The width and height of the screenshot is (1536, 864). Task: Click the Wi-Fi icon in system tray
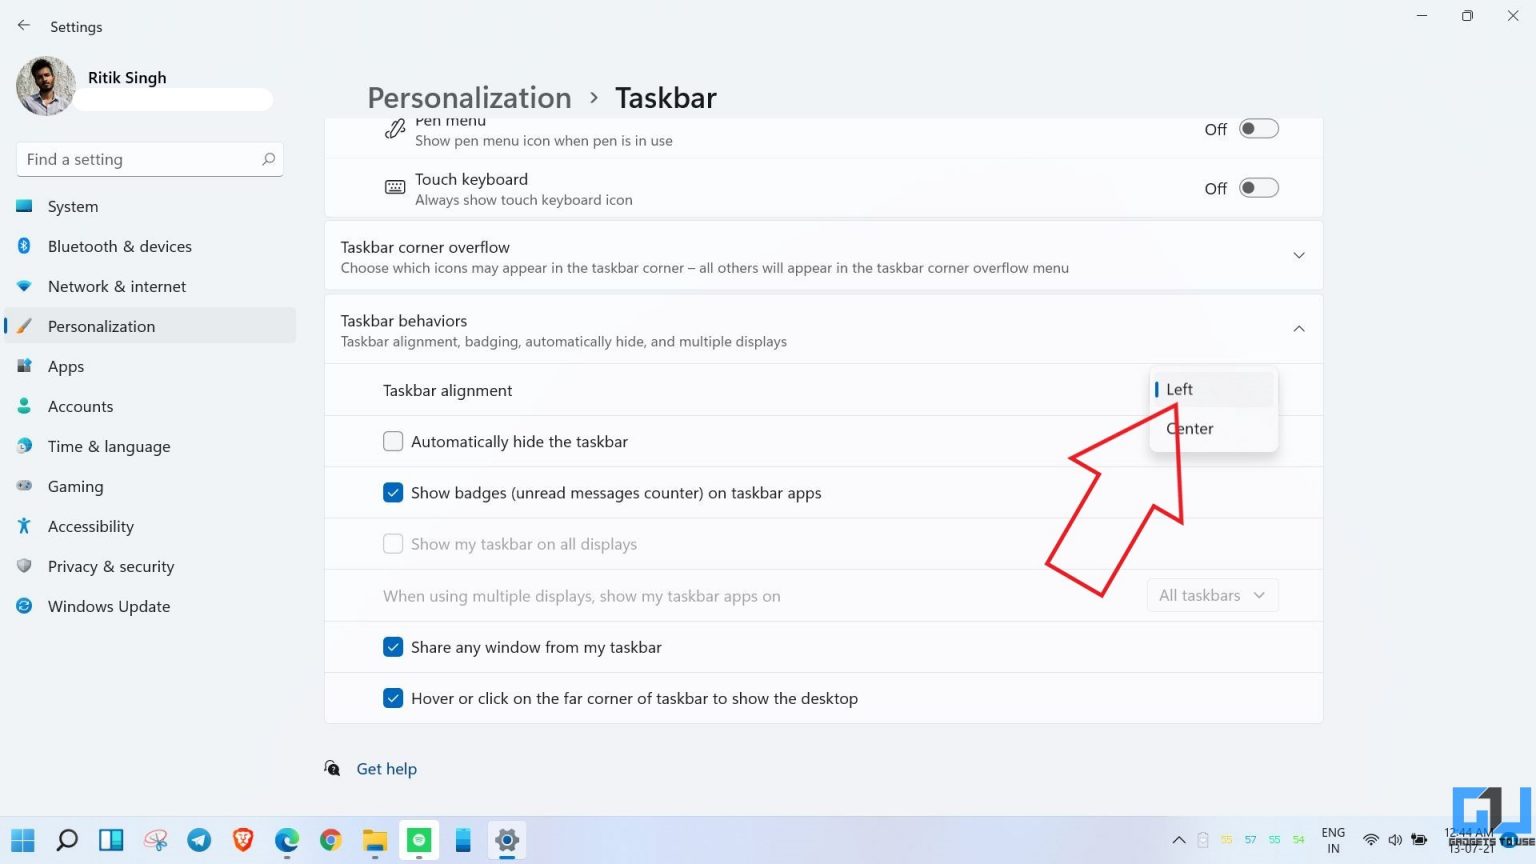point(1373,840)
